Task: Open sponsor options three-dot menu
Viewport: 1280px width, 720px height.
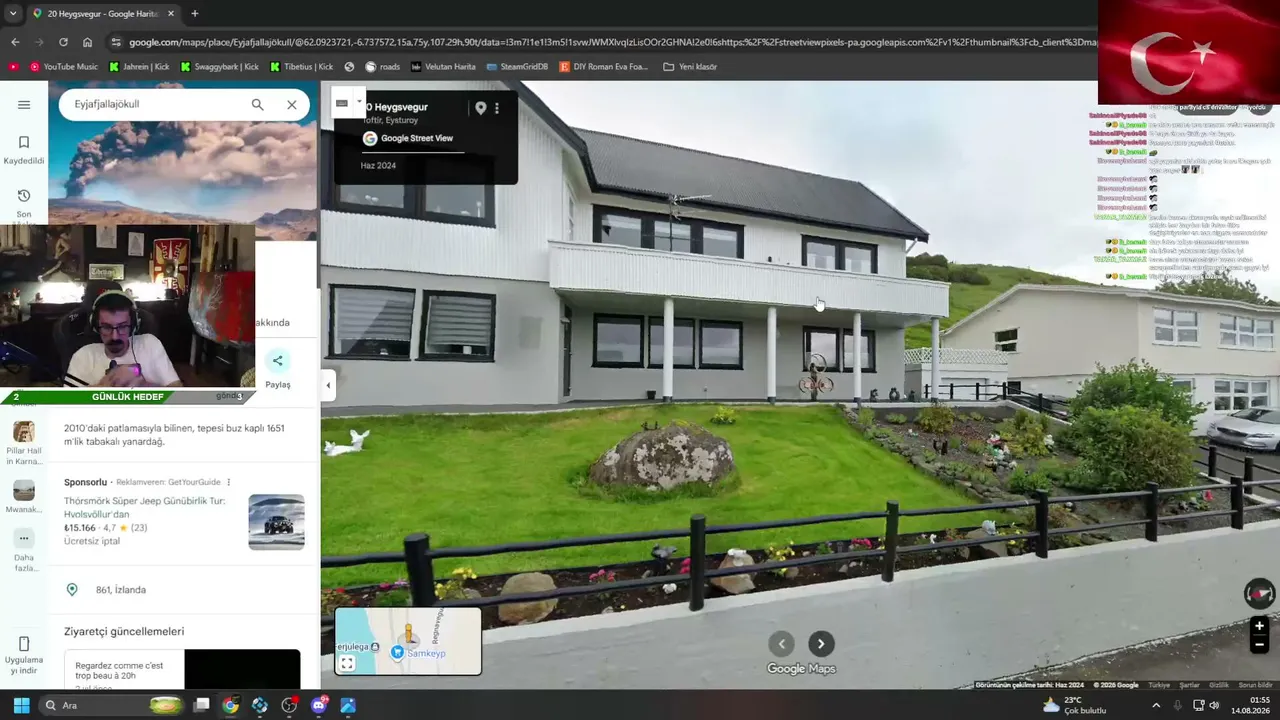Action: tap(229, 482)
